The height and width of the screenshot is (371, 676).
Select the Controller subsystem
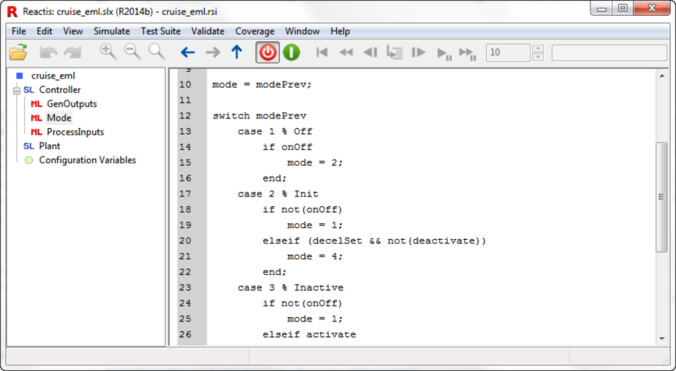[x=59, y=90]
